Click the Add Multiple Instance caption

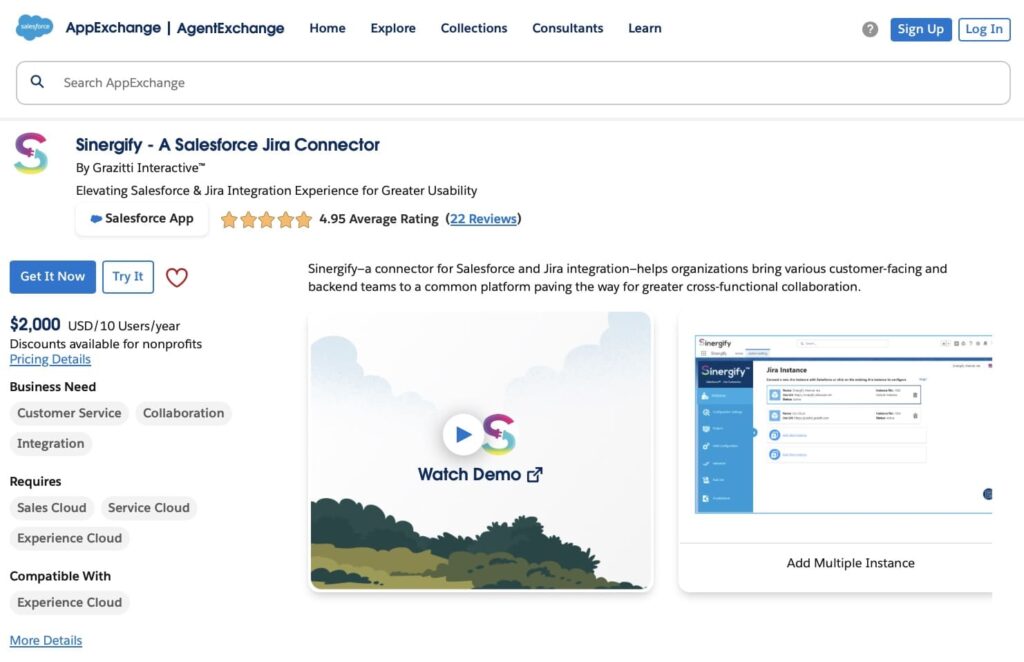pyautogui.click(x=850, y=563)
